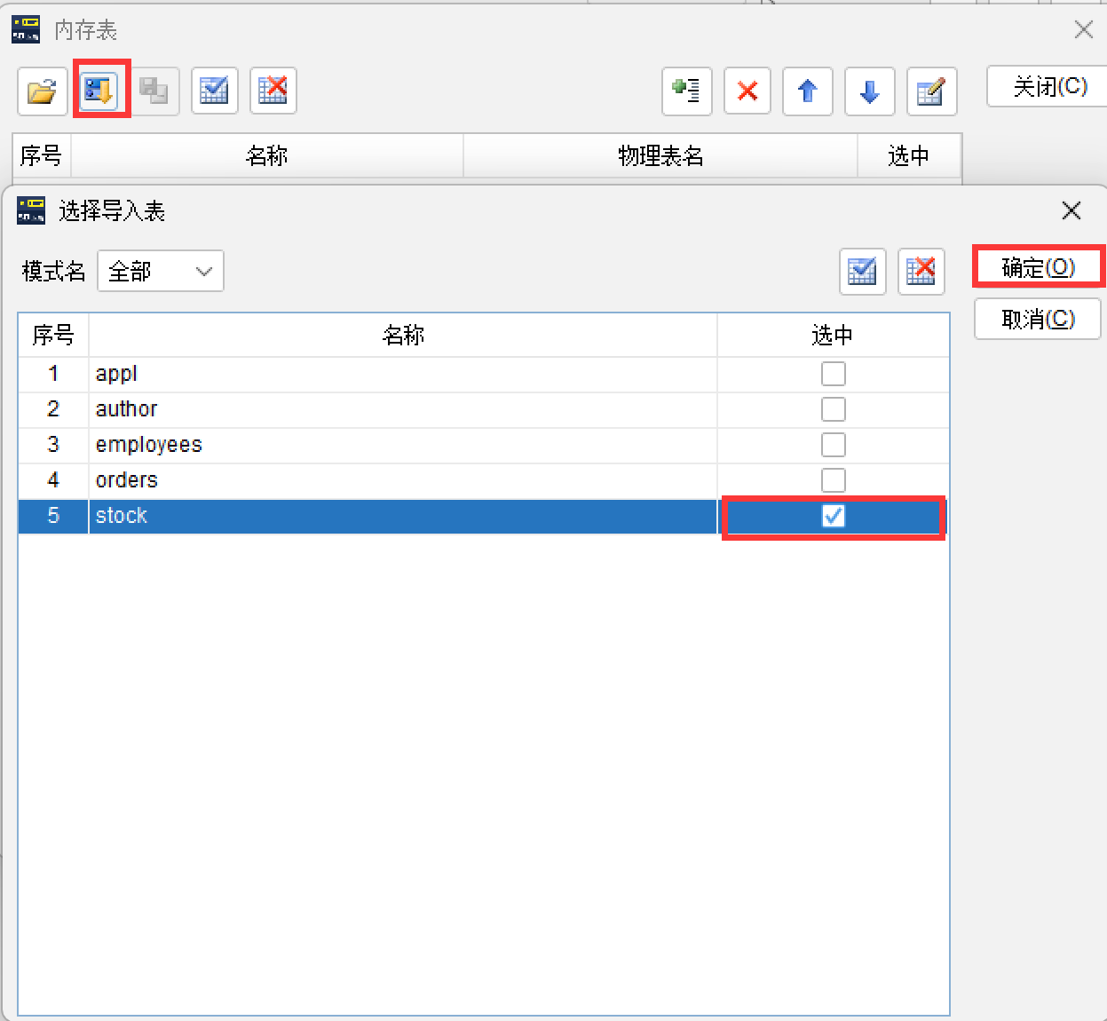1107x1021 pixels.
Task: Edit table icon with pencil
Action: [x=931, y=90]
